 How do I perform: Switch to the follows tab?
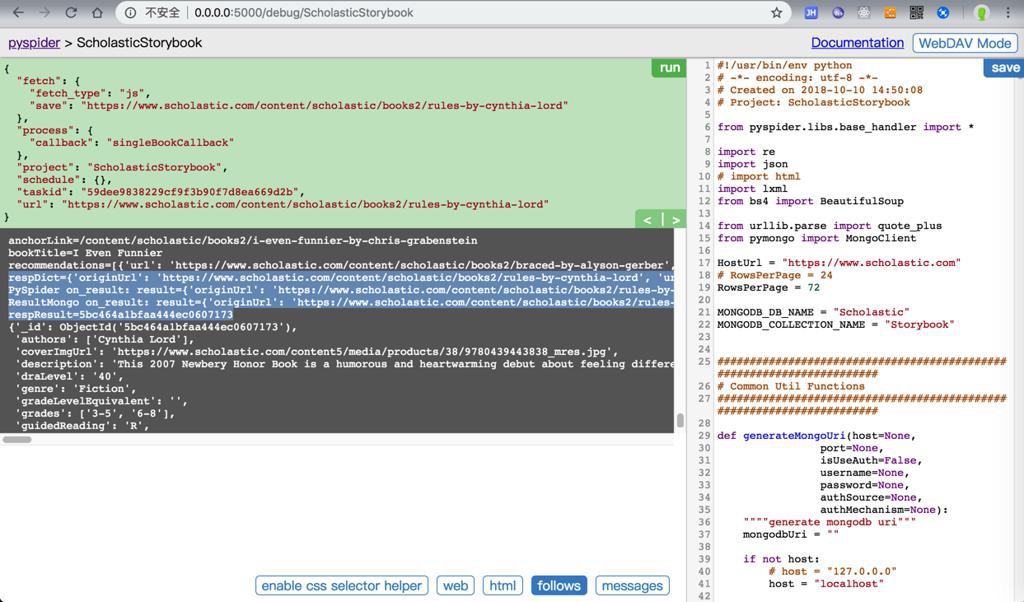559,586
